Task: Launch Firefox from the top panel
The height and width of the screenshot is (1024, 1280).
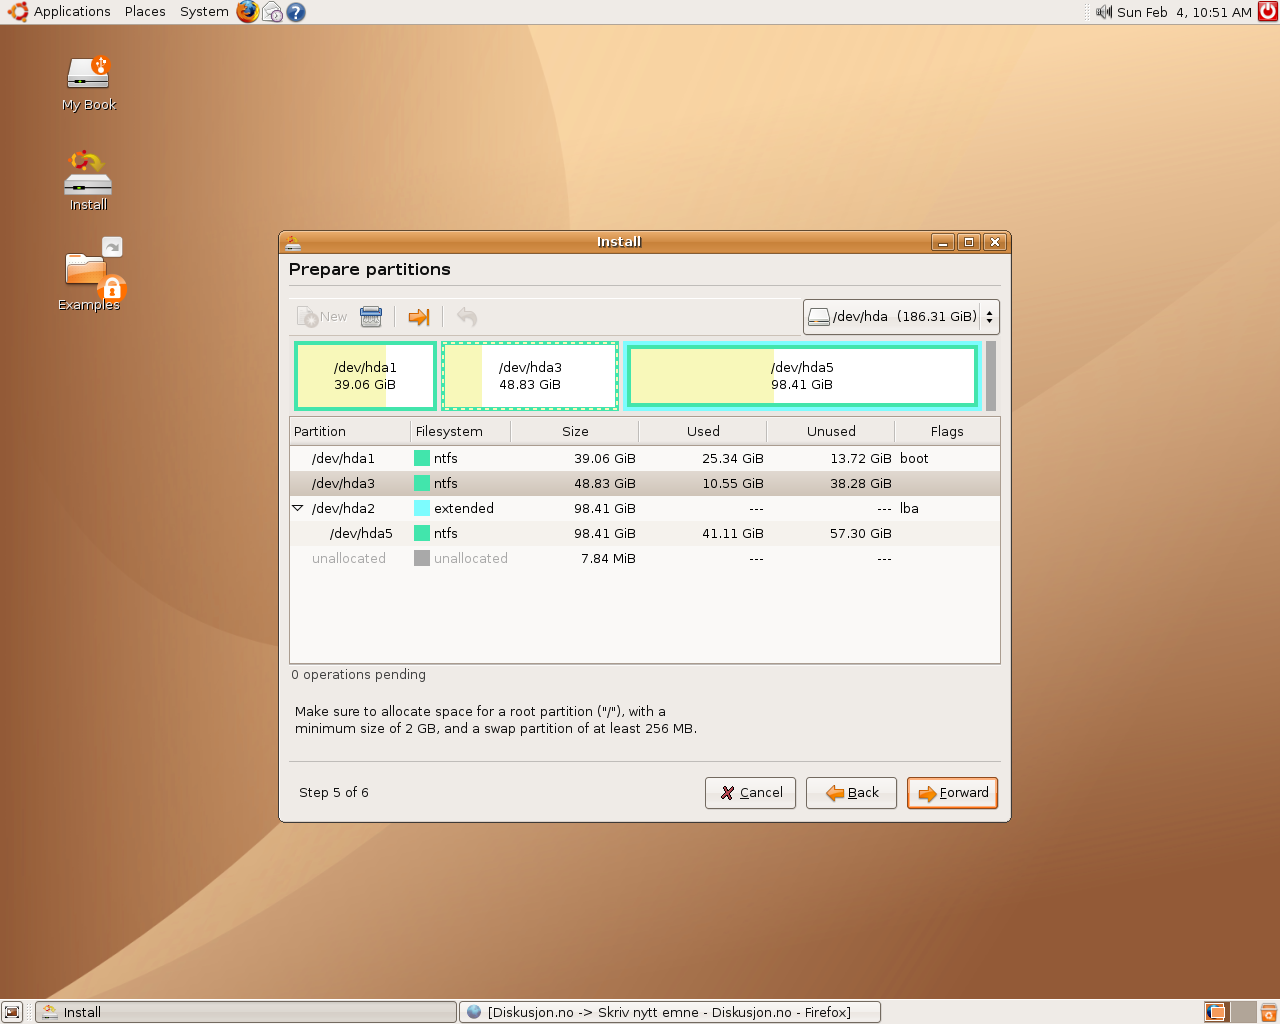Action: [x=247, y=12]
